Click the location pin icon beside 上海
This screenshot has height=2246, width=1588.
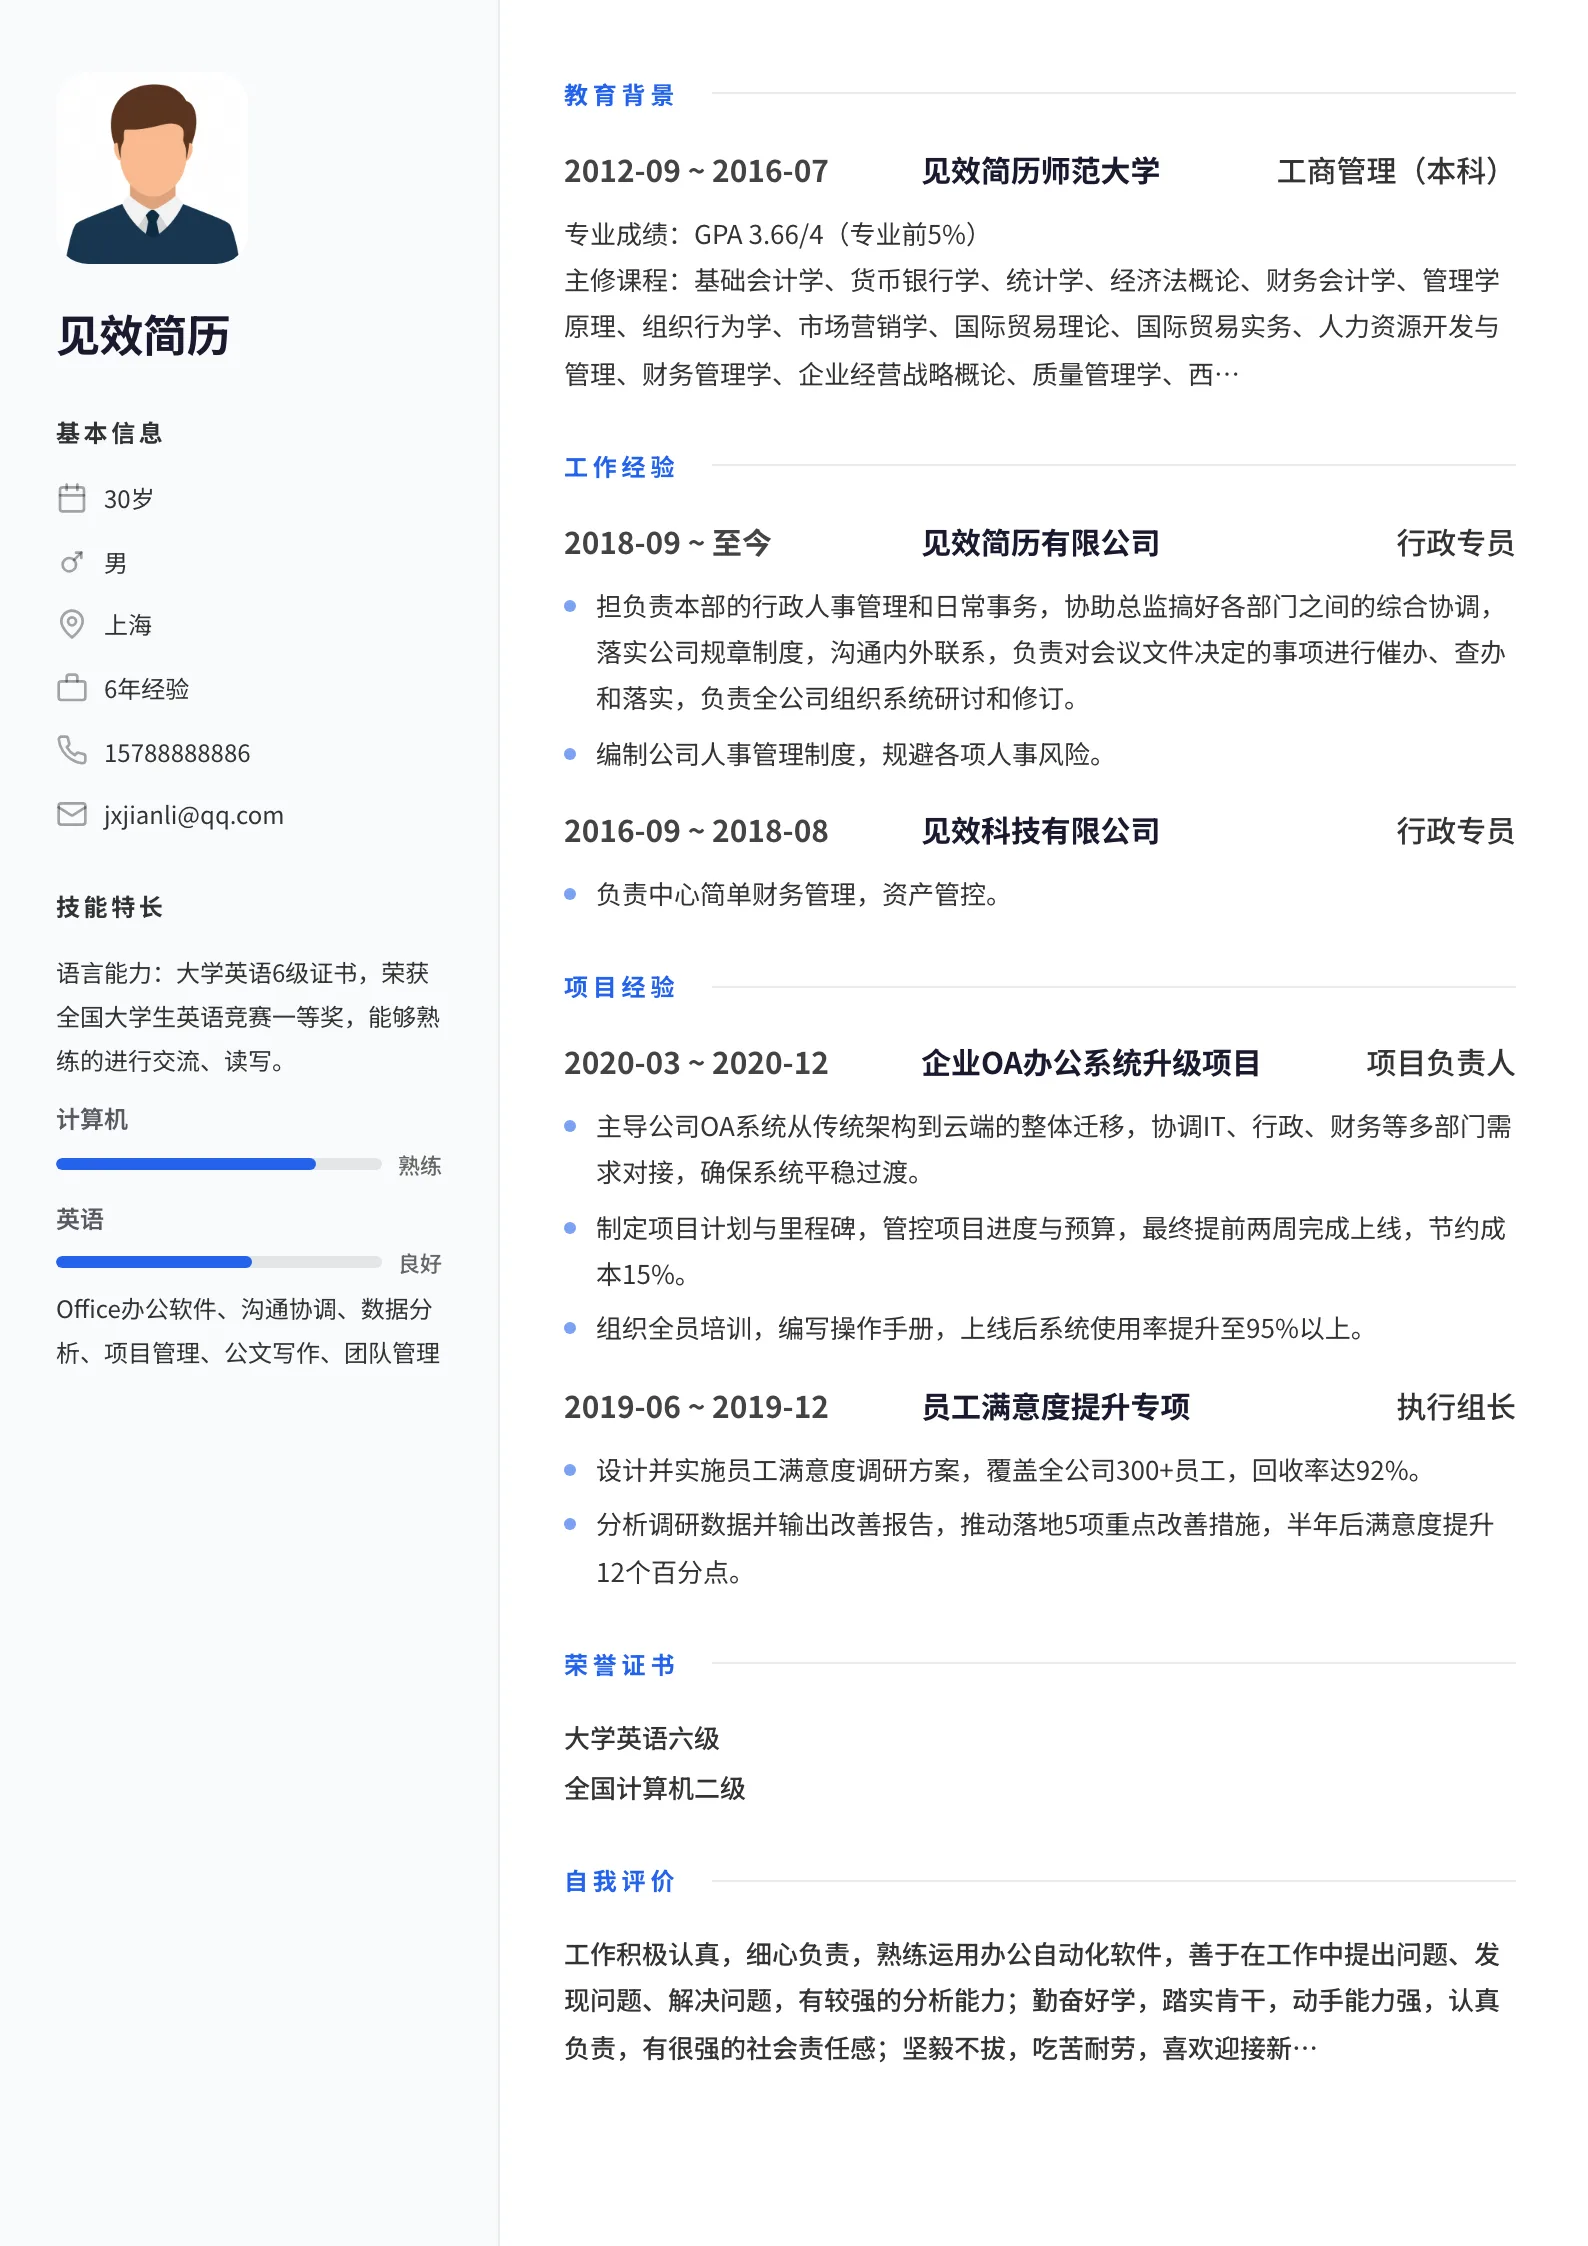72,624
